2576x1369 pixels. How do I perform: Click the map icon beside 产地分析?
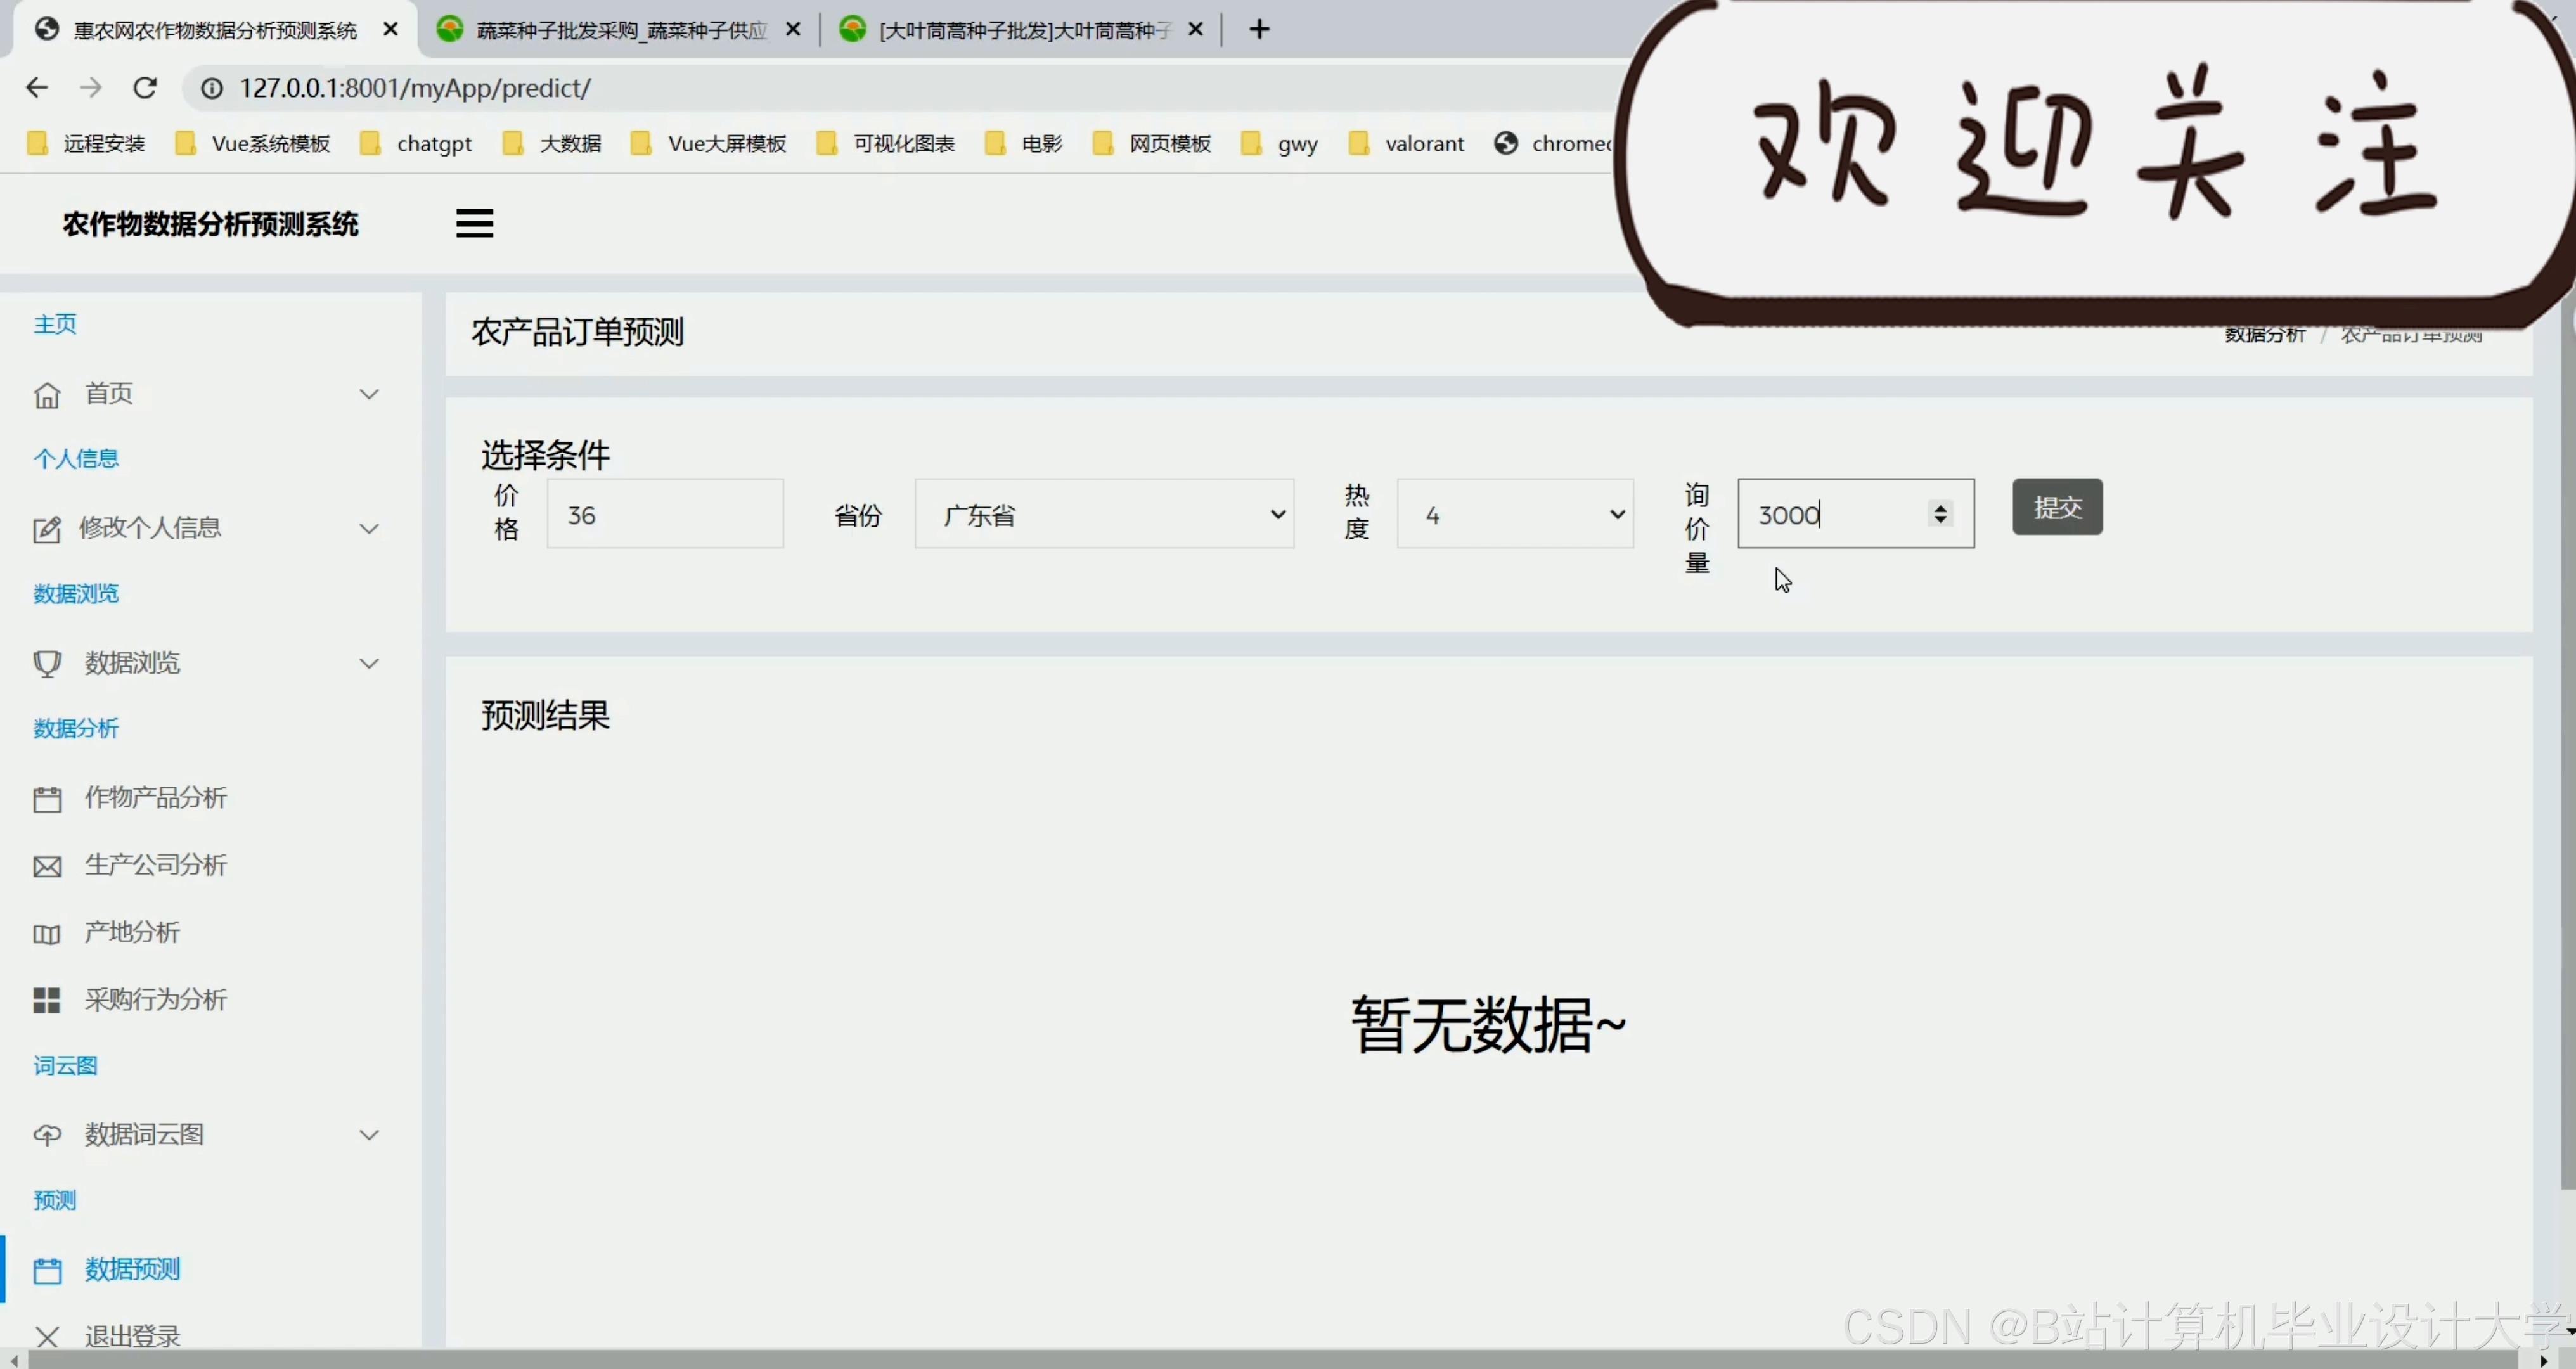(47, 934)
